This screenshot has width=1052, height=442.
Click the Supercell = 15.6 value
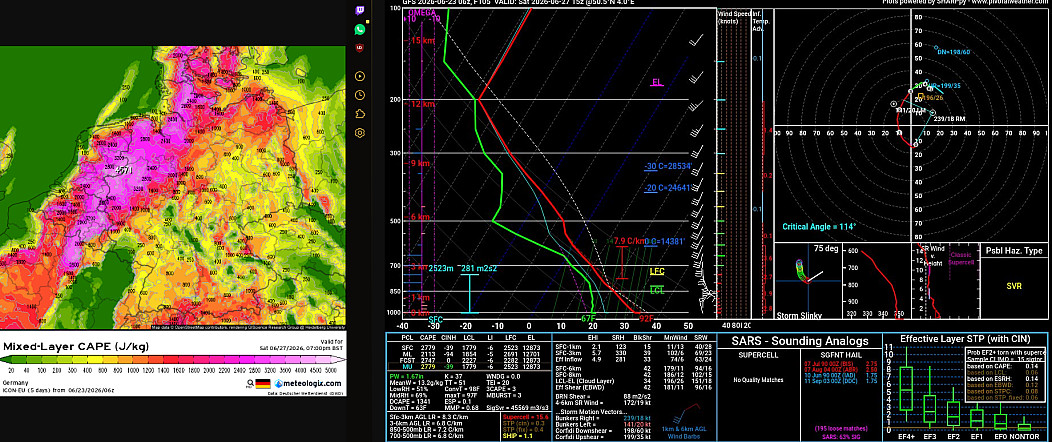(x=525, y=417)
